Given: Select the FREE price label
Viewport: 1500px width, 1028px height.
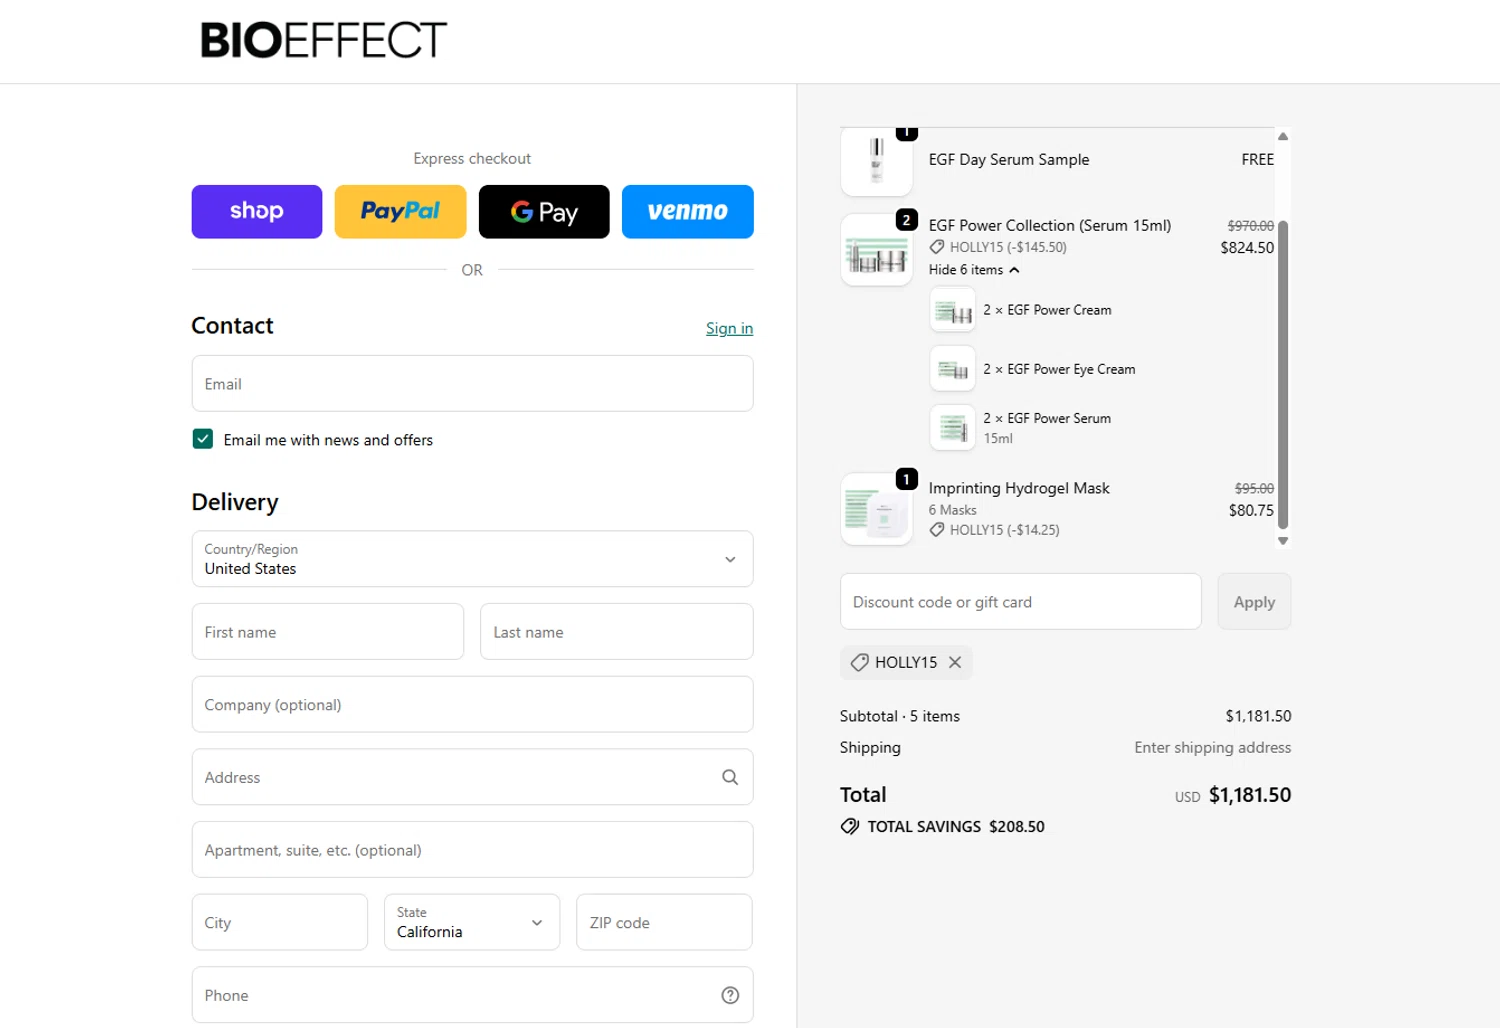Looking at the screenshot, I should (1258, 159).
